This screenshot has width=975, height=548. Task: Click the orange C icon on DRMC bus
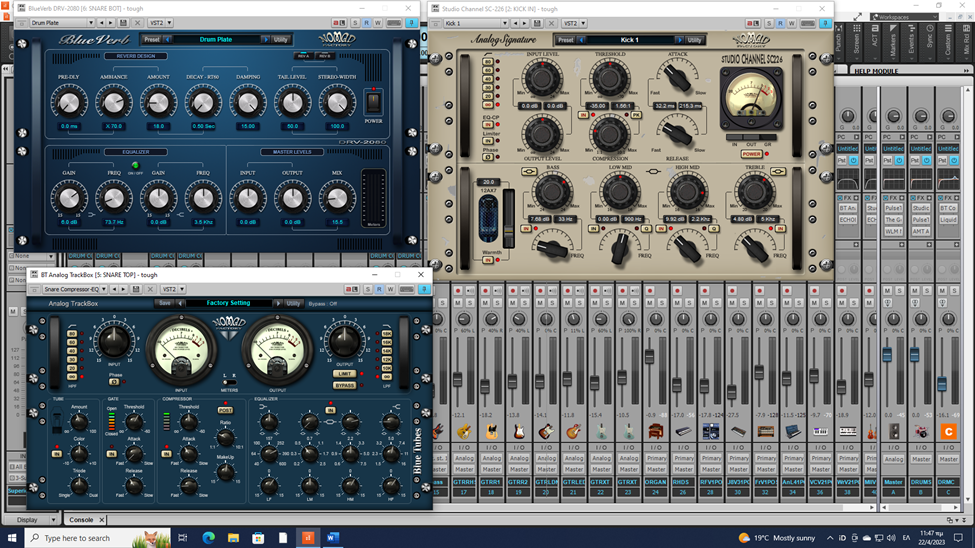click(948, 431)
